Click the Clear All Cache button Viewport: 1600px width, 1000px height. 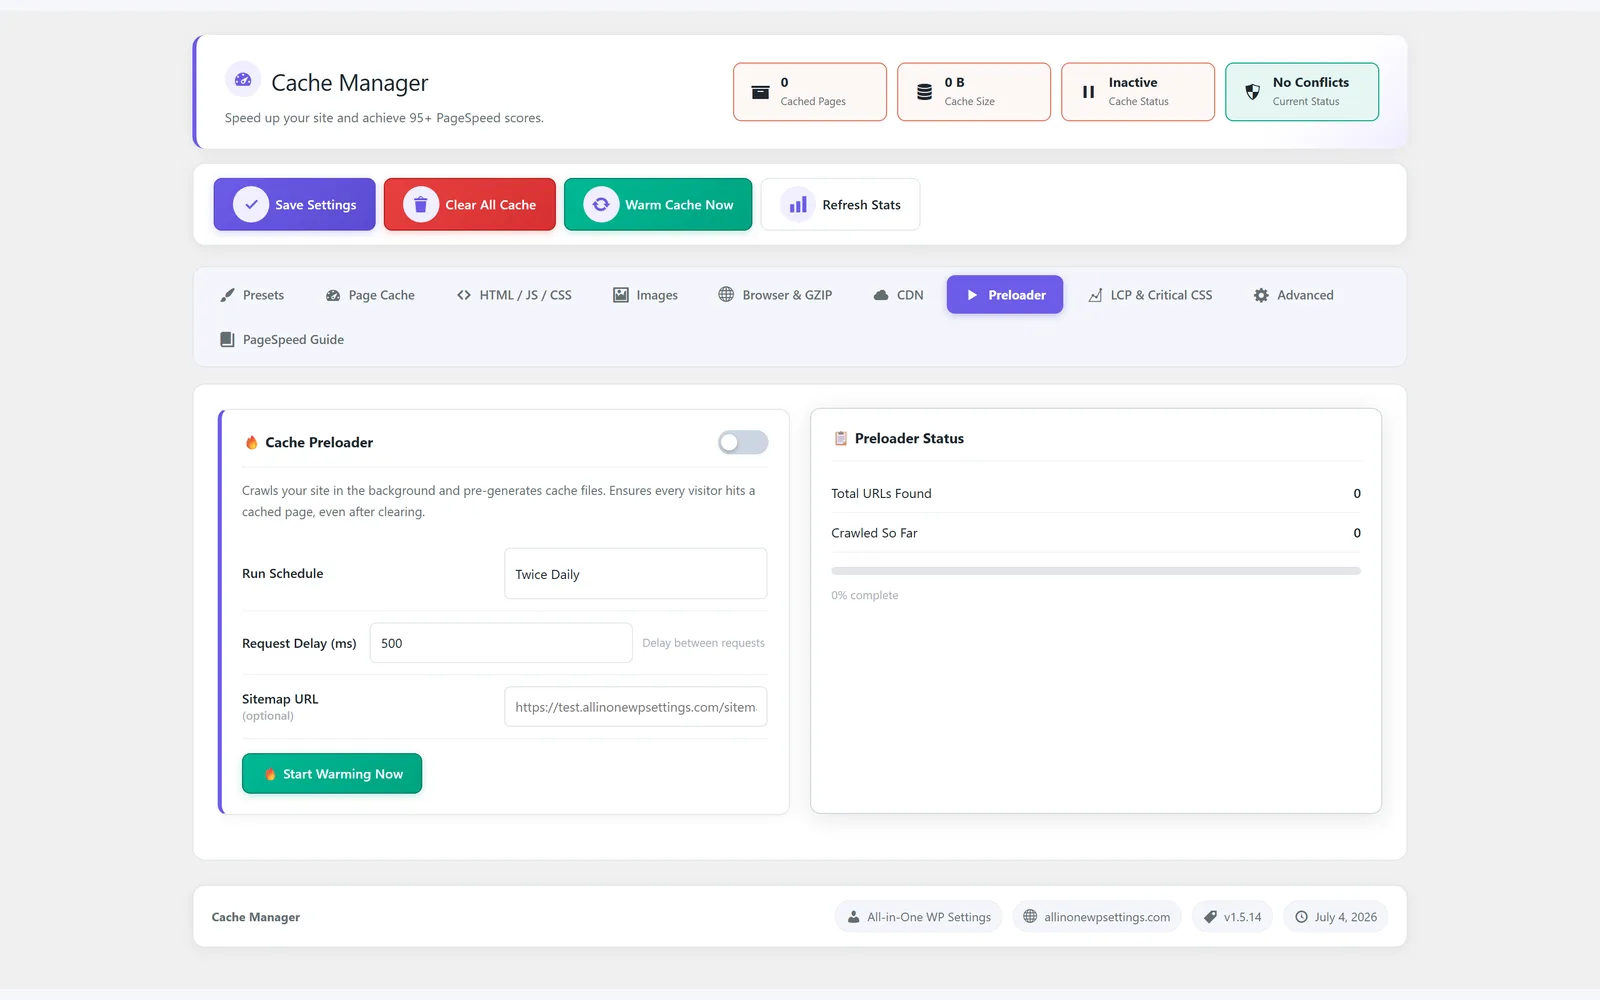(x=469, y=204)
